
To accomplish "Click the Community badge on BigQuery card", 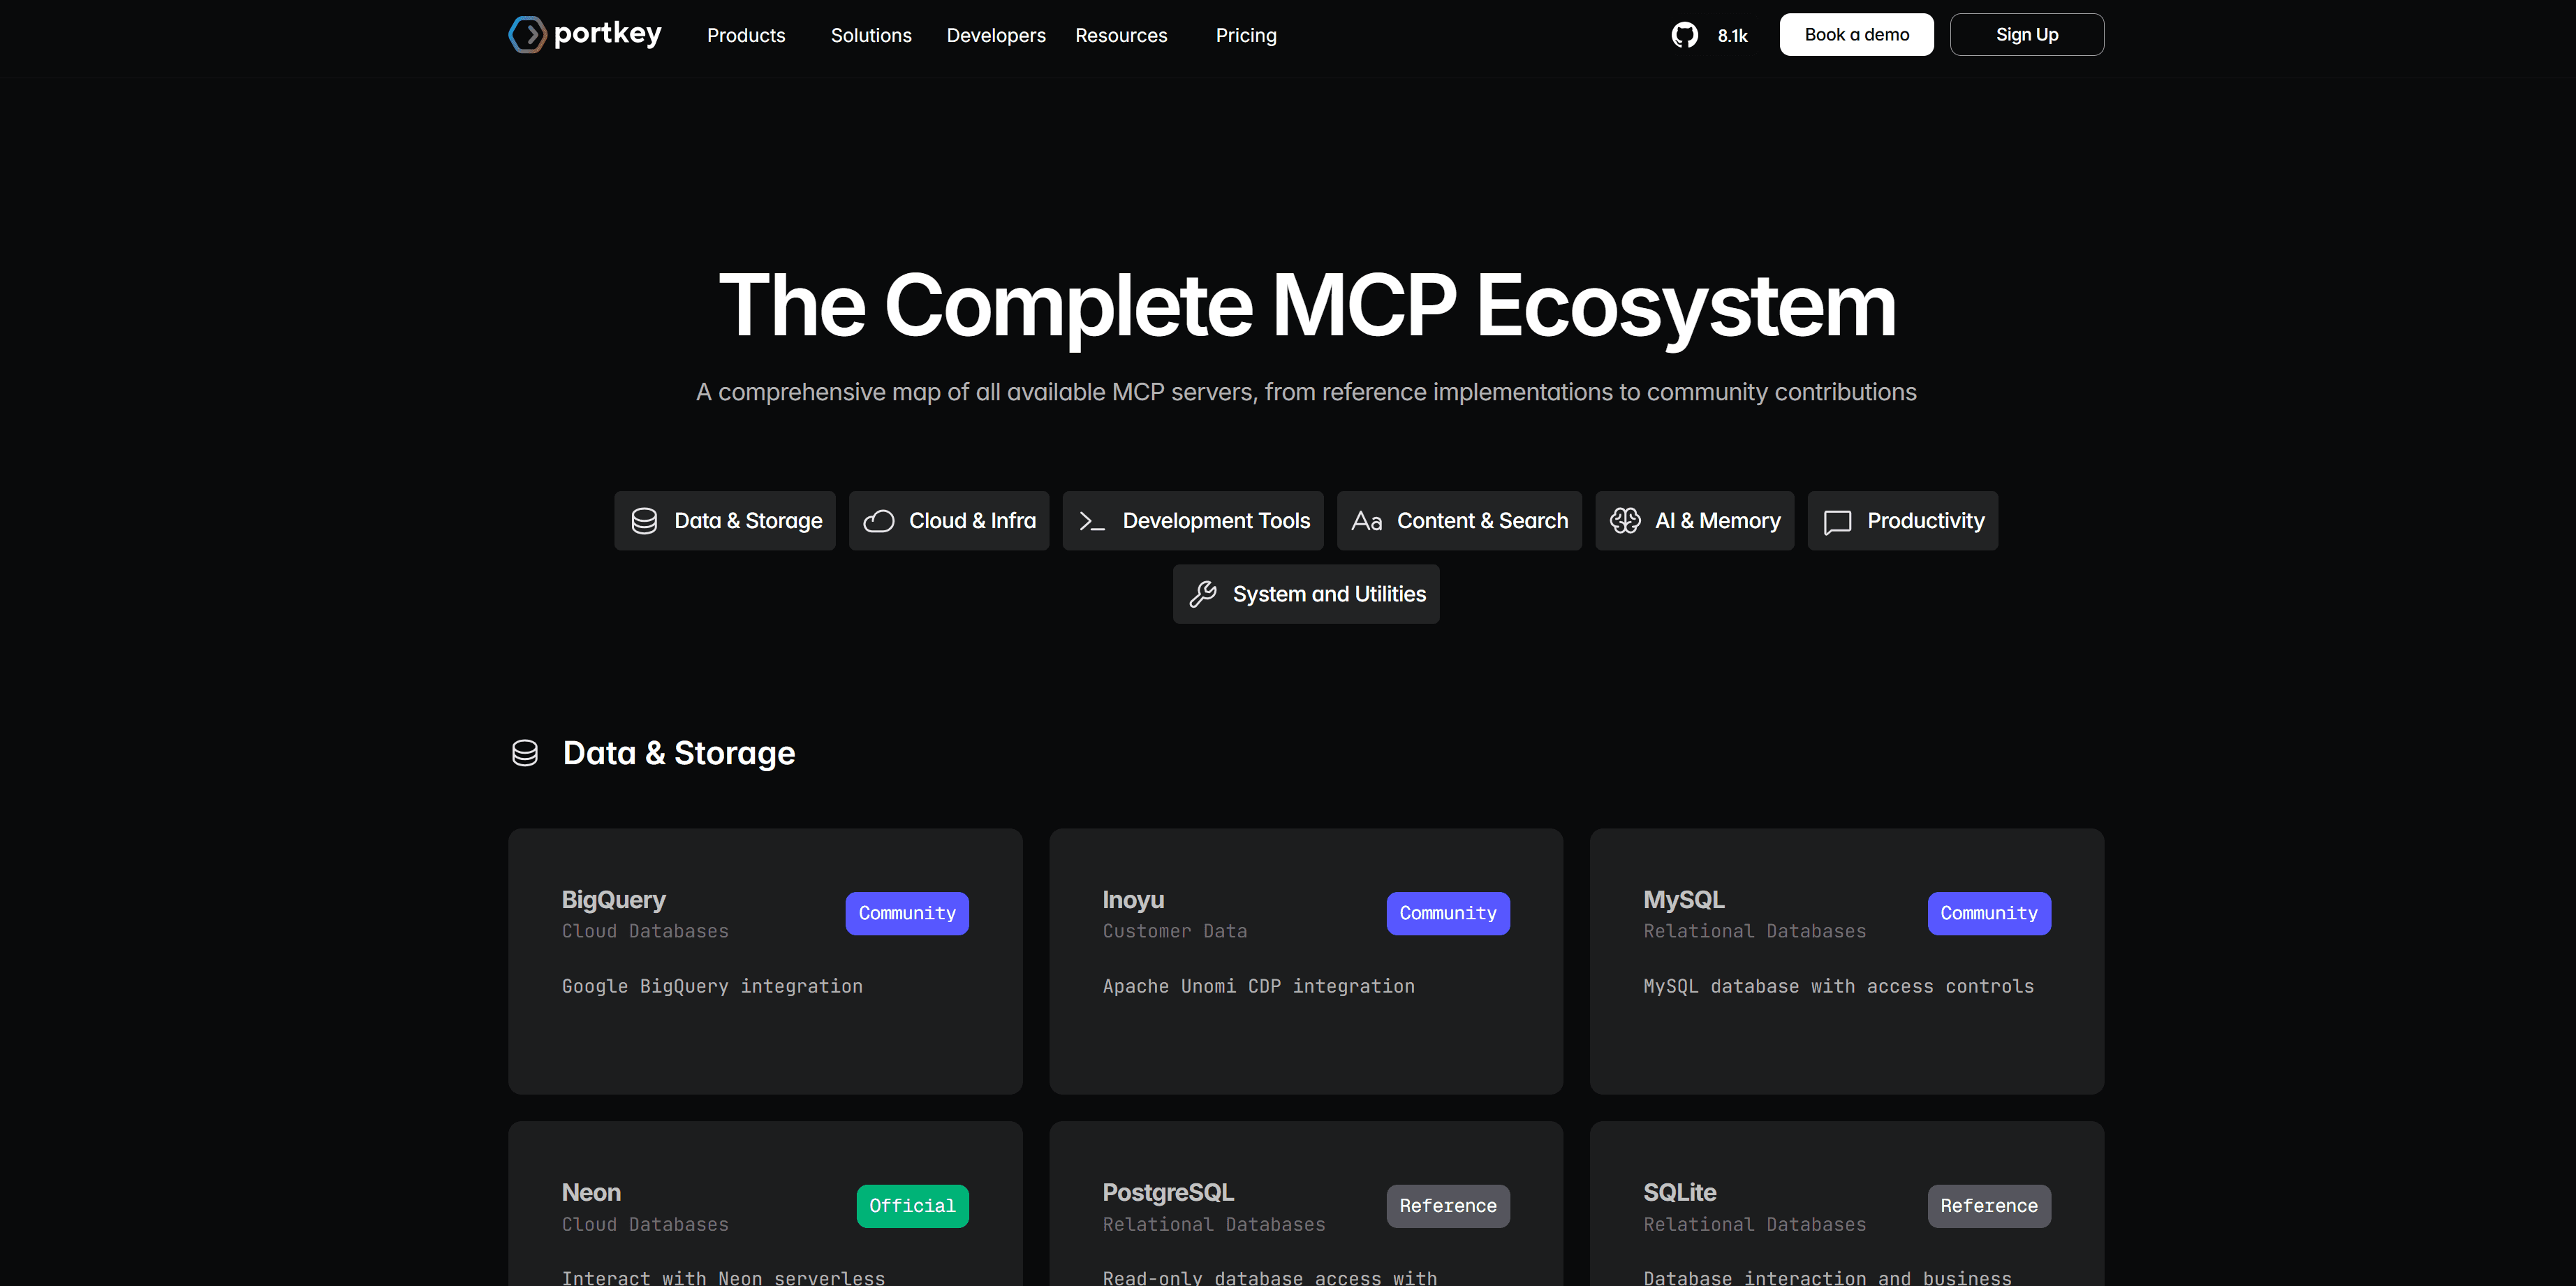I will pos(906,913).
